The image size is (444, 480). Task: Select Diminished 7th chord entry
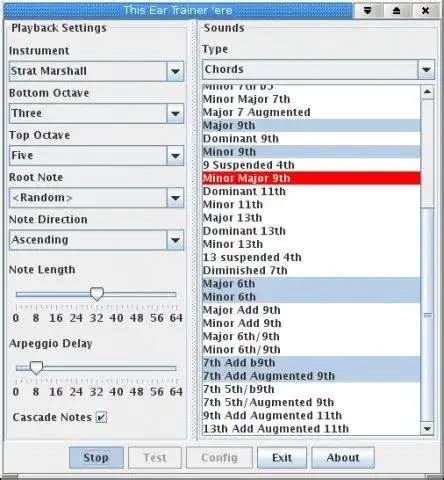[311, 270]
